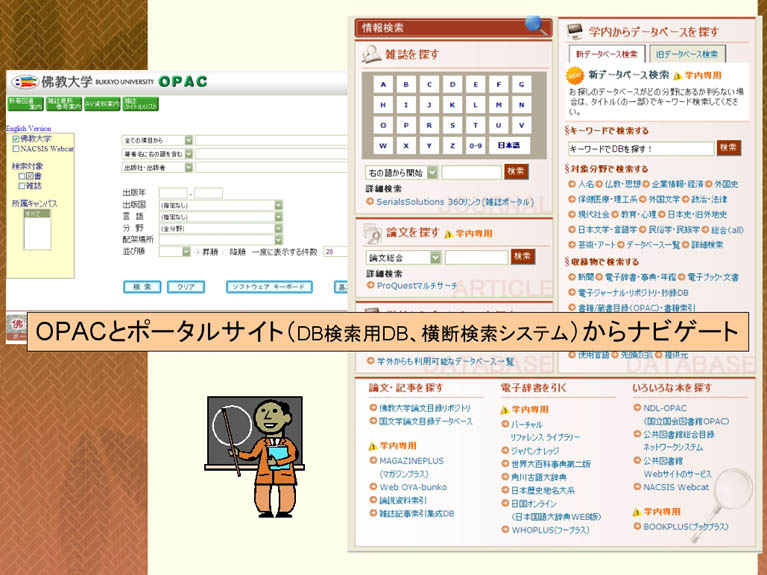Viewport: 767px width, 575px height.
Task: Choose letter K in journal grid
Action: click(x=452, y=105)
